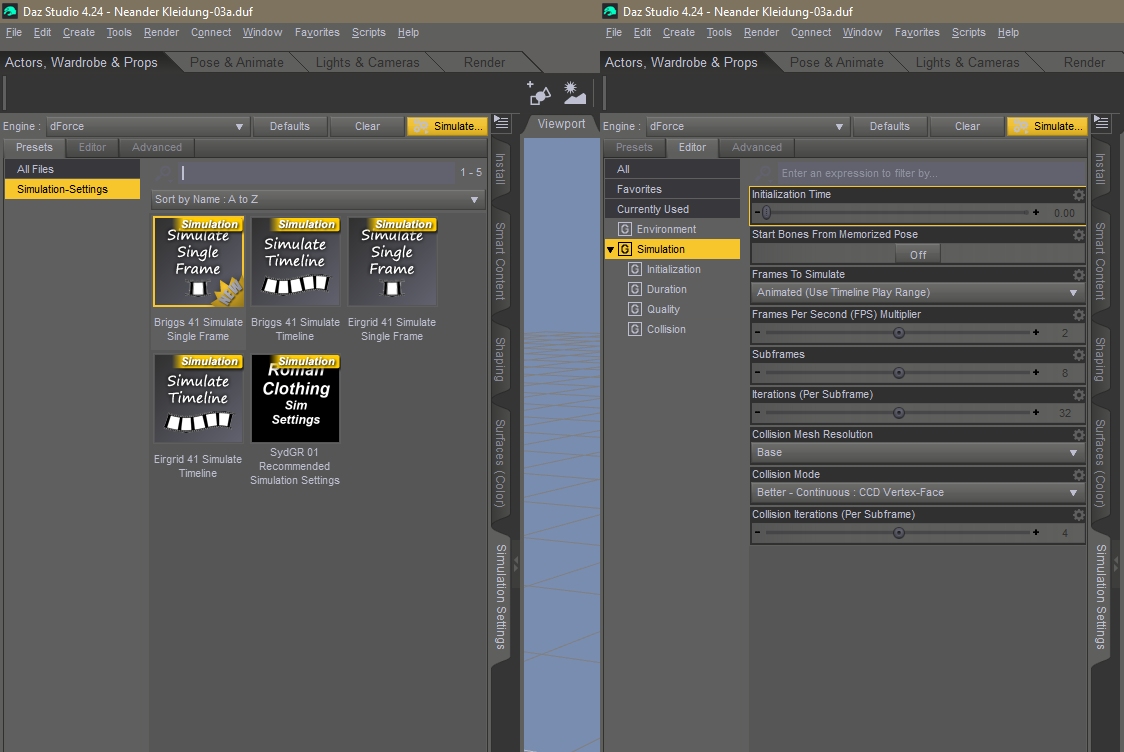The image size is (1124, 752).
Task: Click the Initialization Time slider handle
Action: click(x=766, y=212)
